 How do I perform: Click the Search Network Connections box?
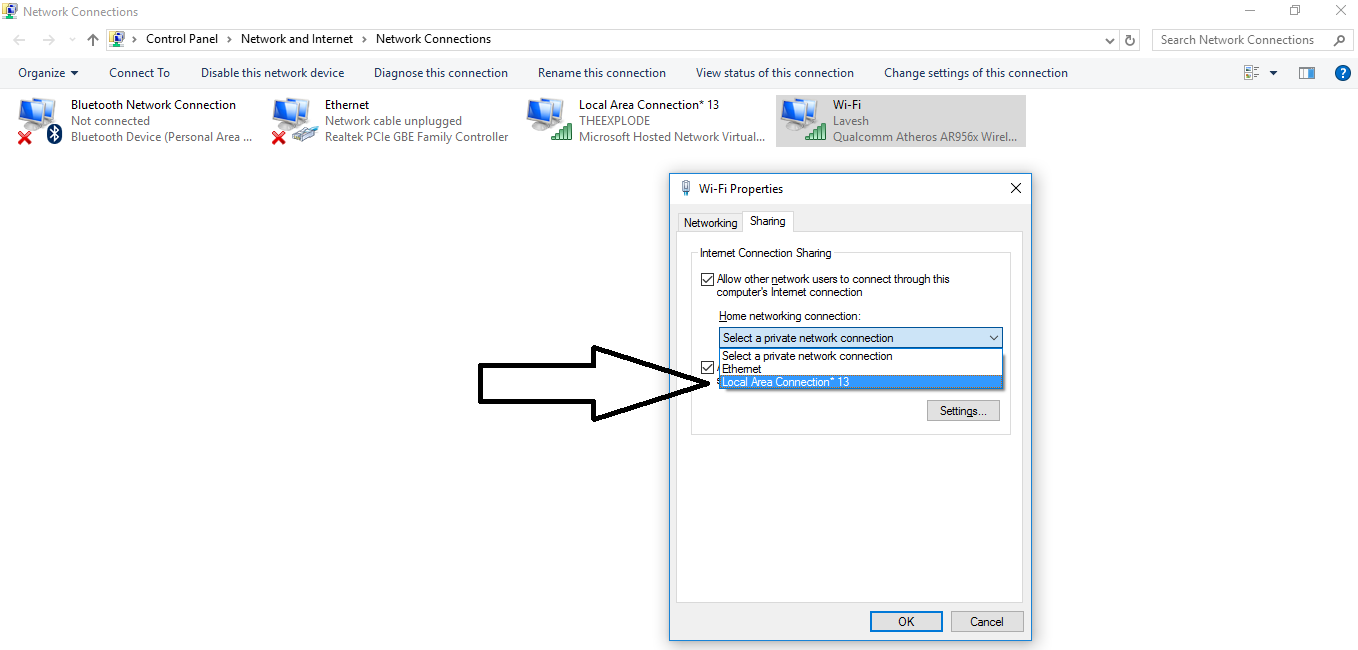coord(1240,39)
